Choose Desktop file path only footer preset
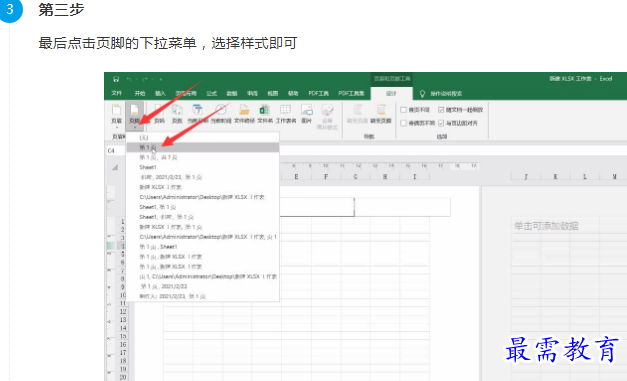627x381 pixels. [203, 197]
